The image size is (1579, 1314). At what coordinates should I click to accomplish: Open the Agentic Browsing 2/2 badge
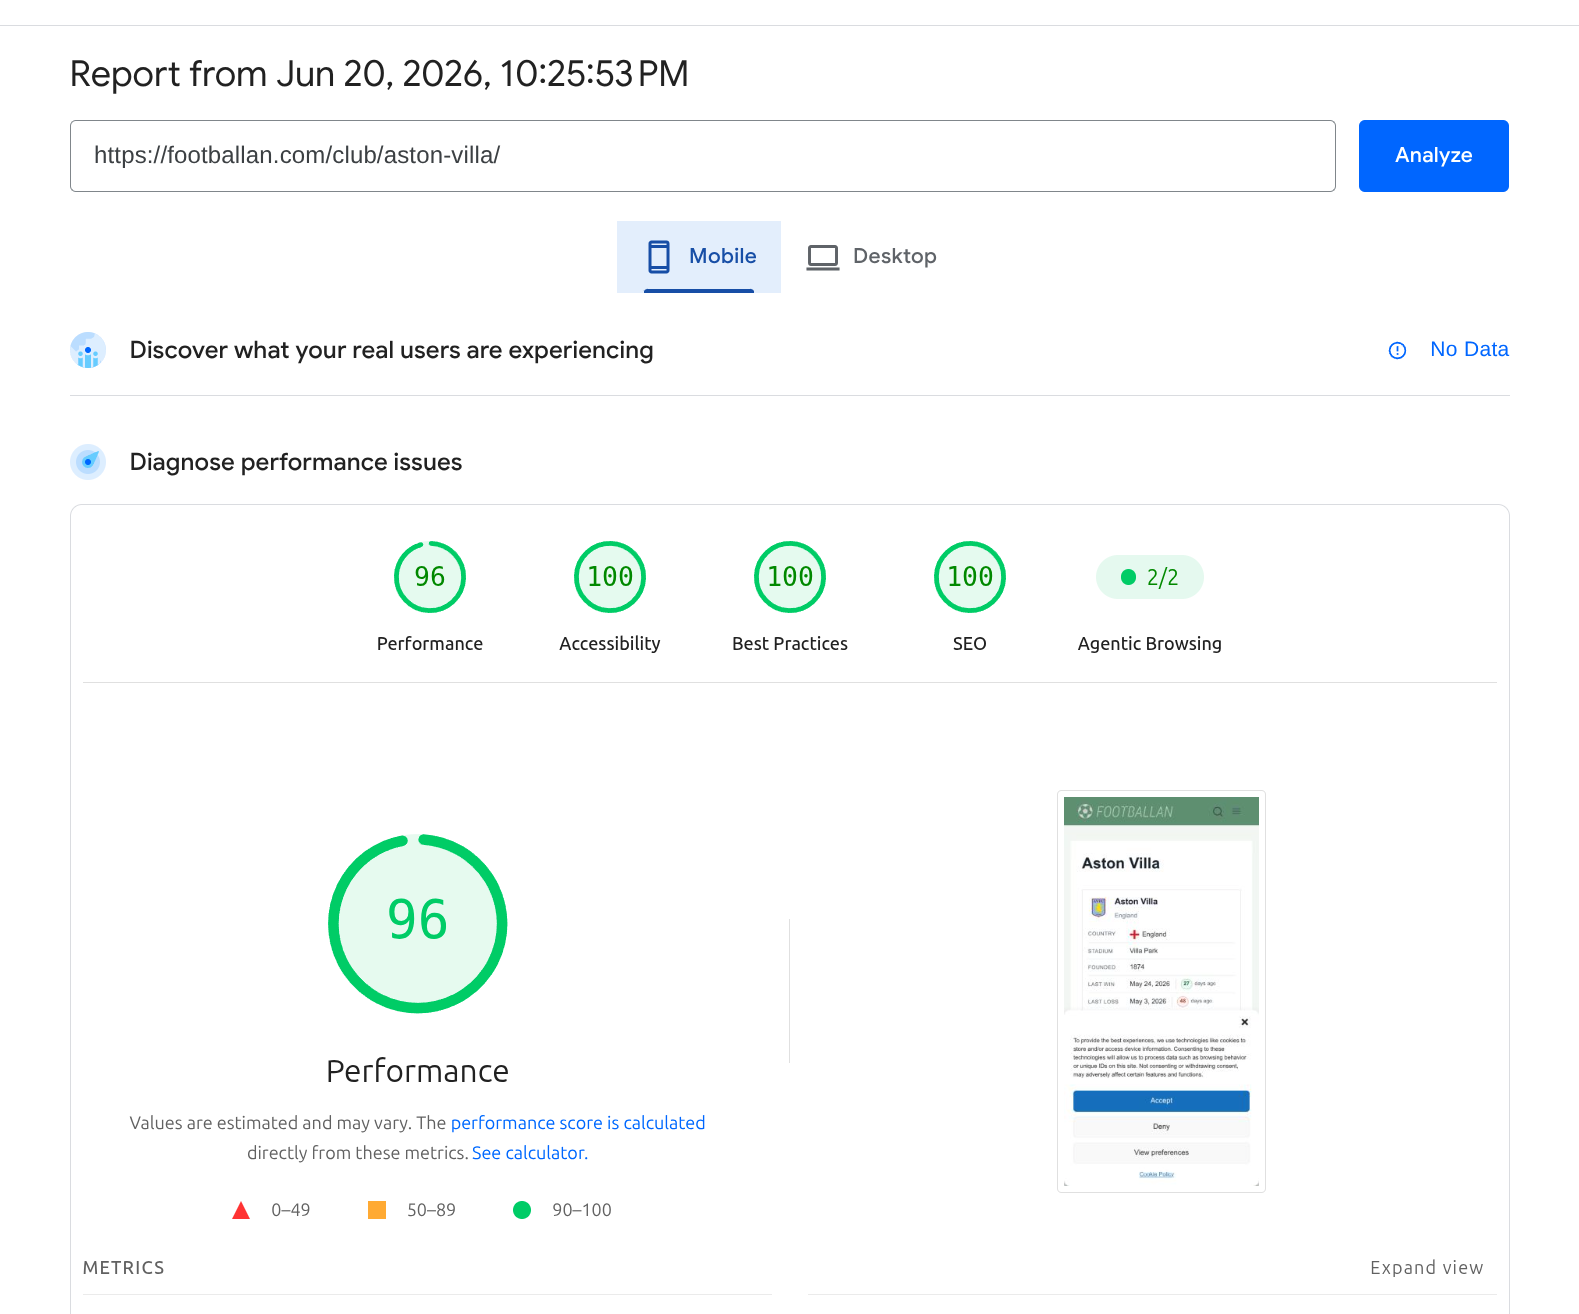click(1150, 577)
